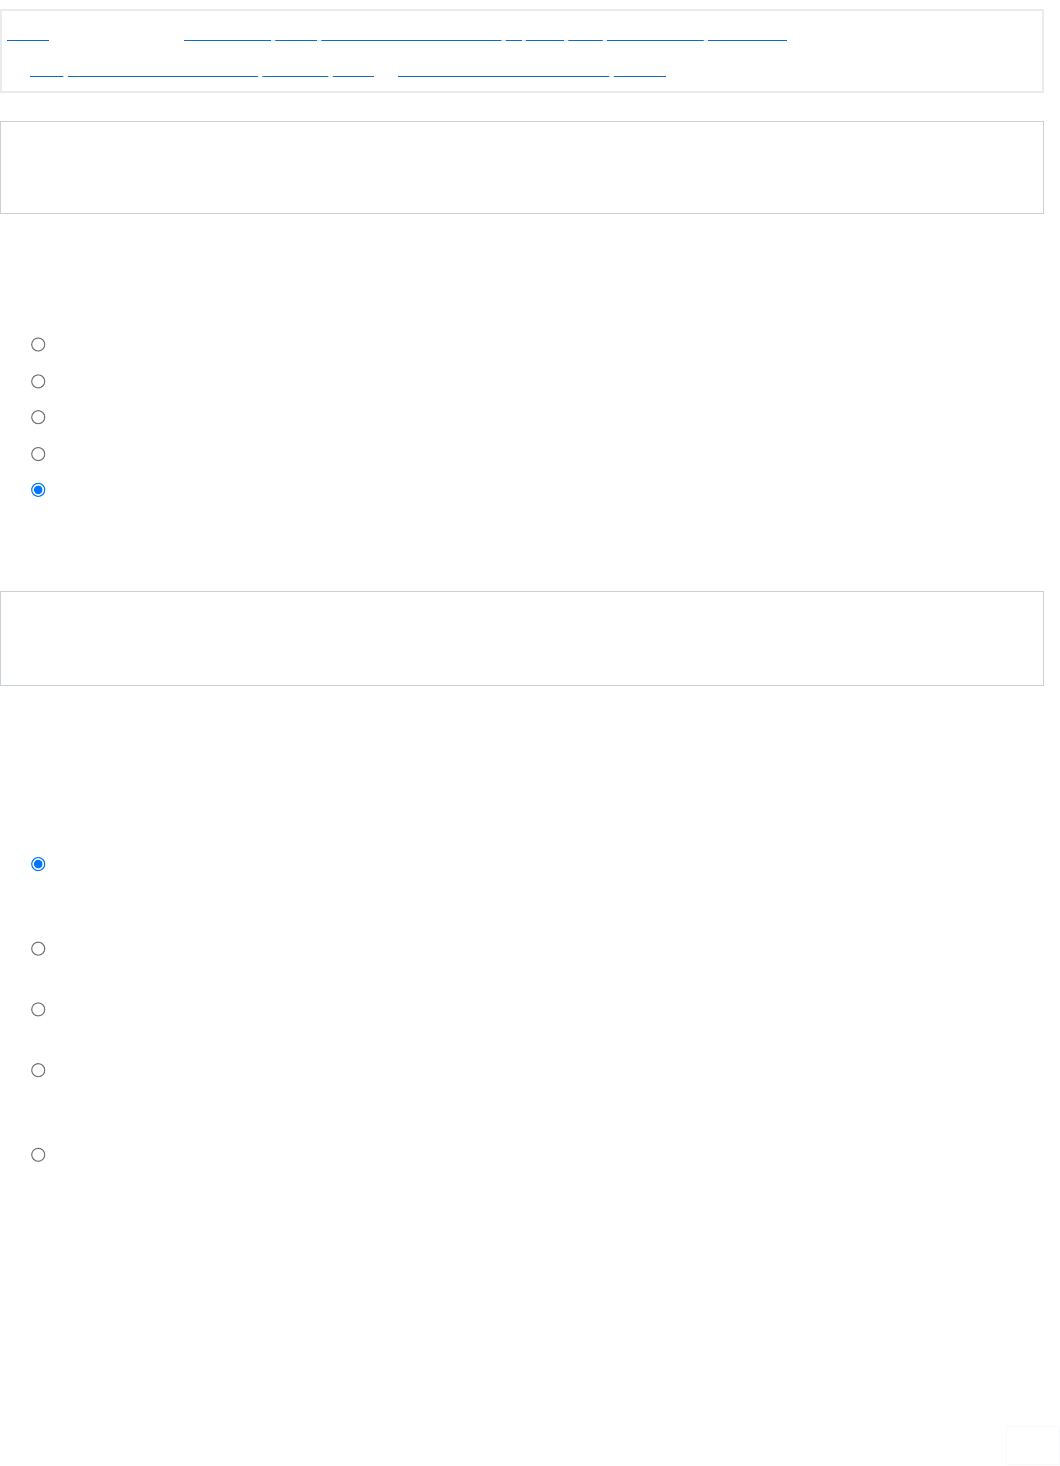Click the gap between the two second-row links
The image size is (1060, 1466).
(x=386, y=72)
